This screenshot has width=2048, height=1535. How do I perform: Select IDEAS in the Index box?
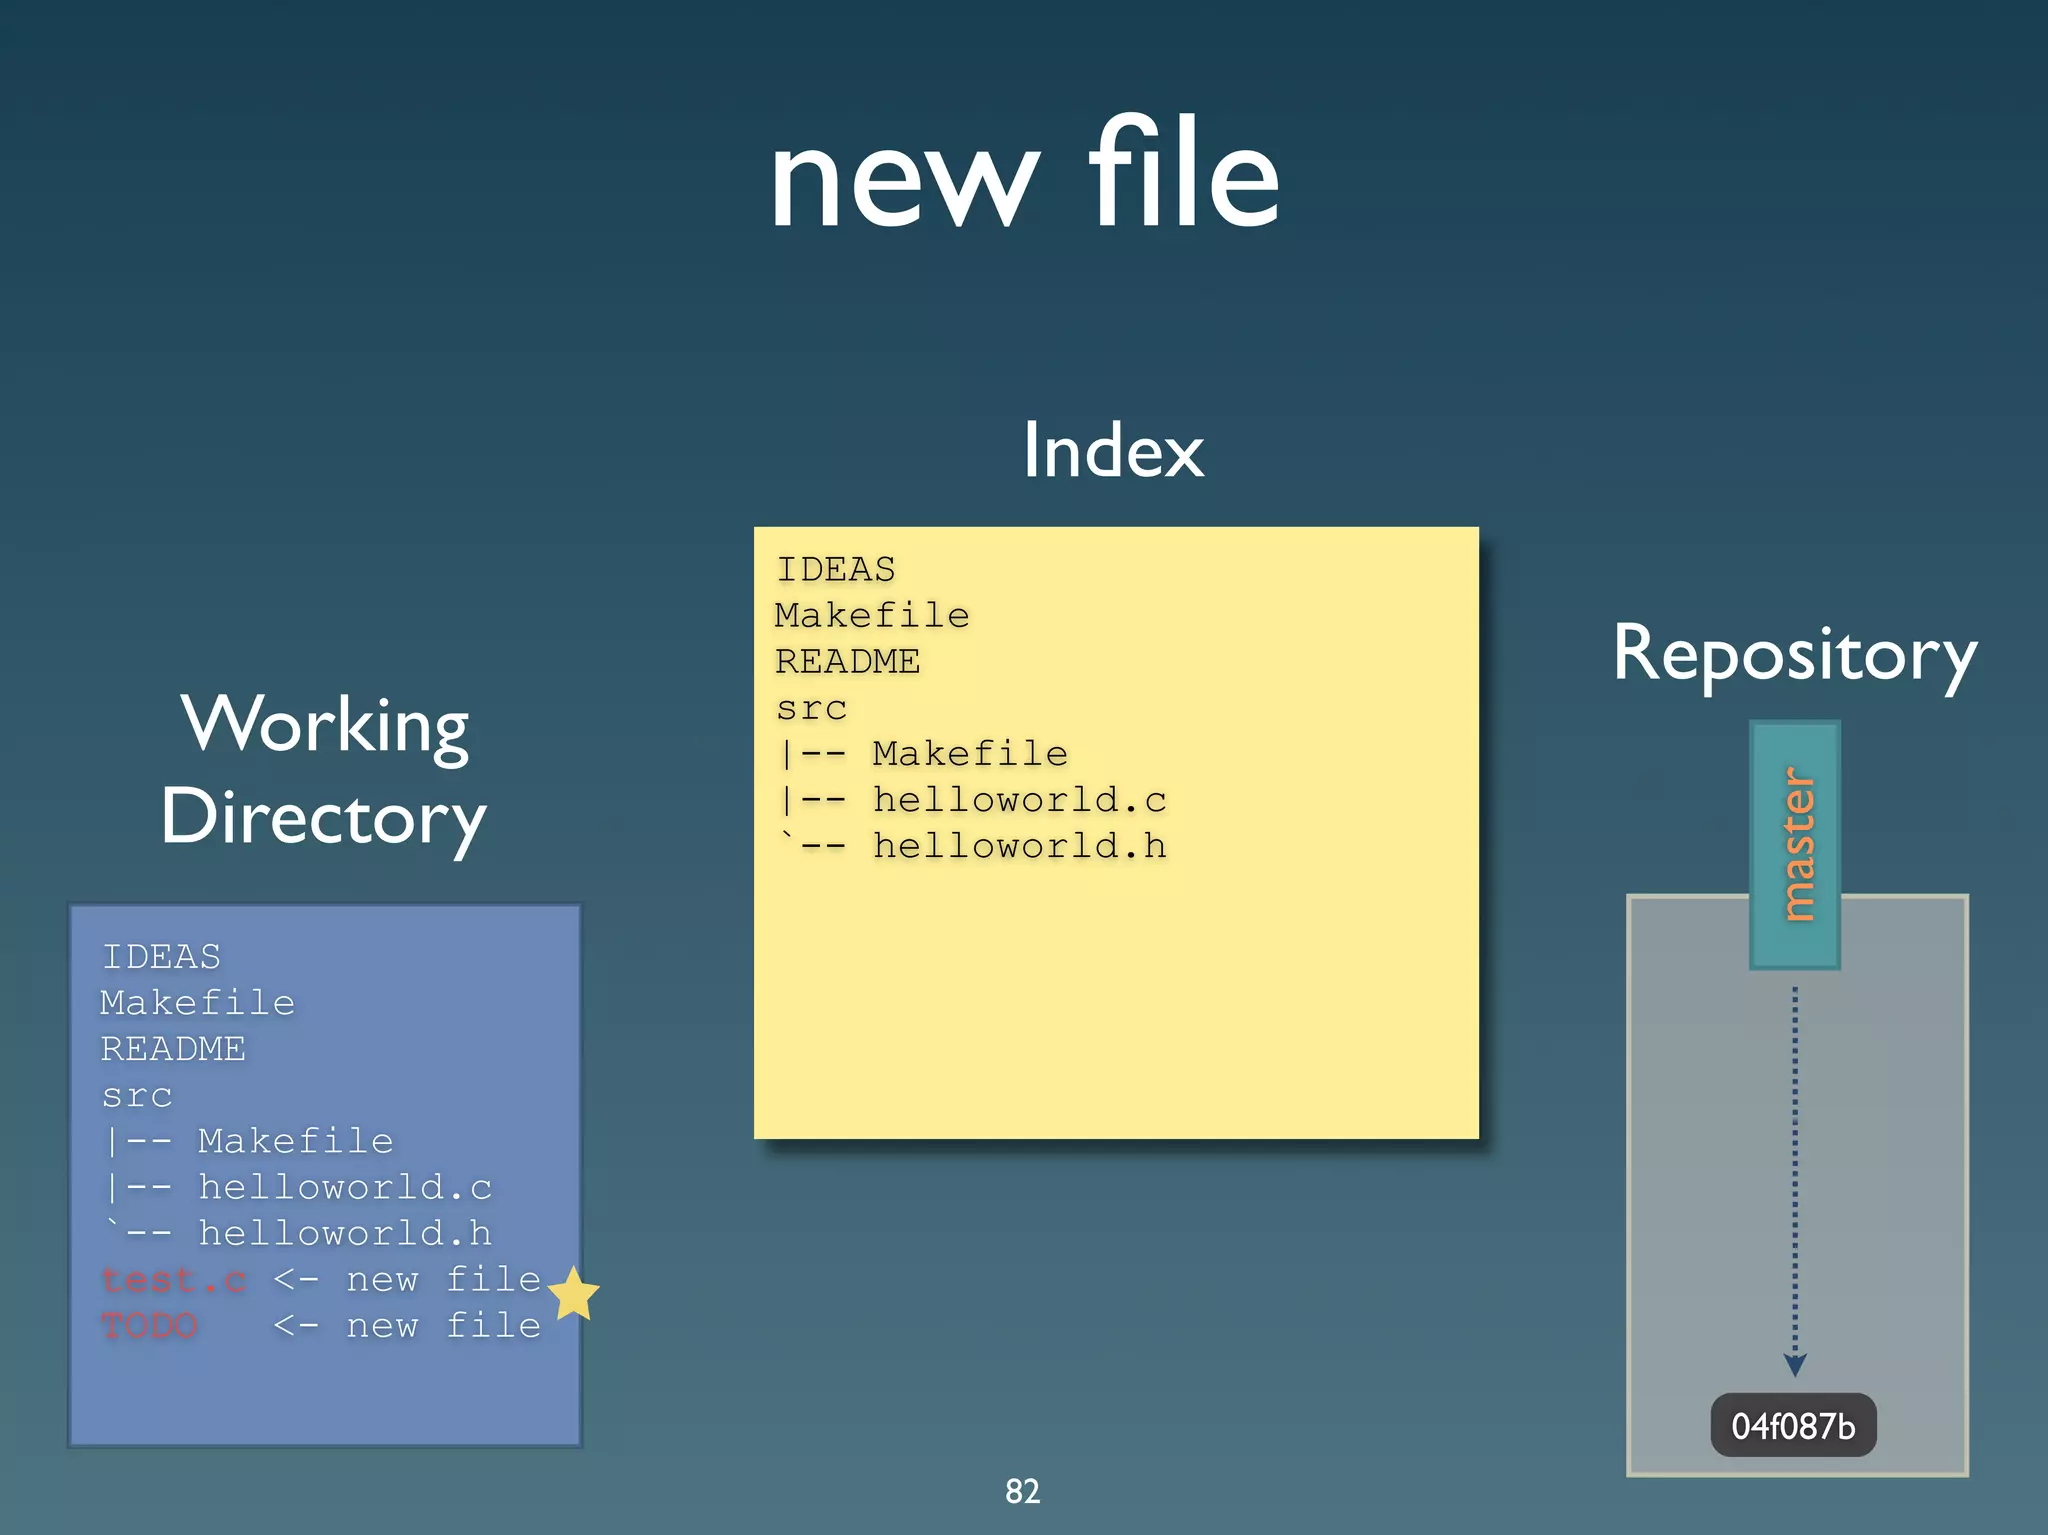tap(836, 569)
